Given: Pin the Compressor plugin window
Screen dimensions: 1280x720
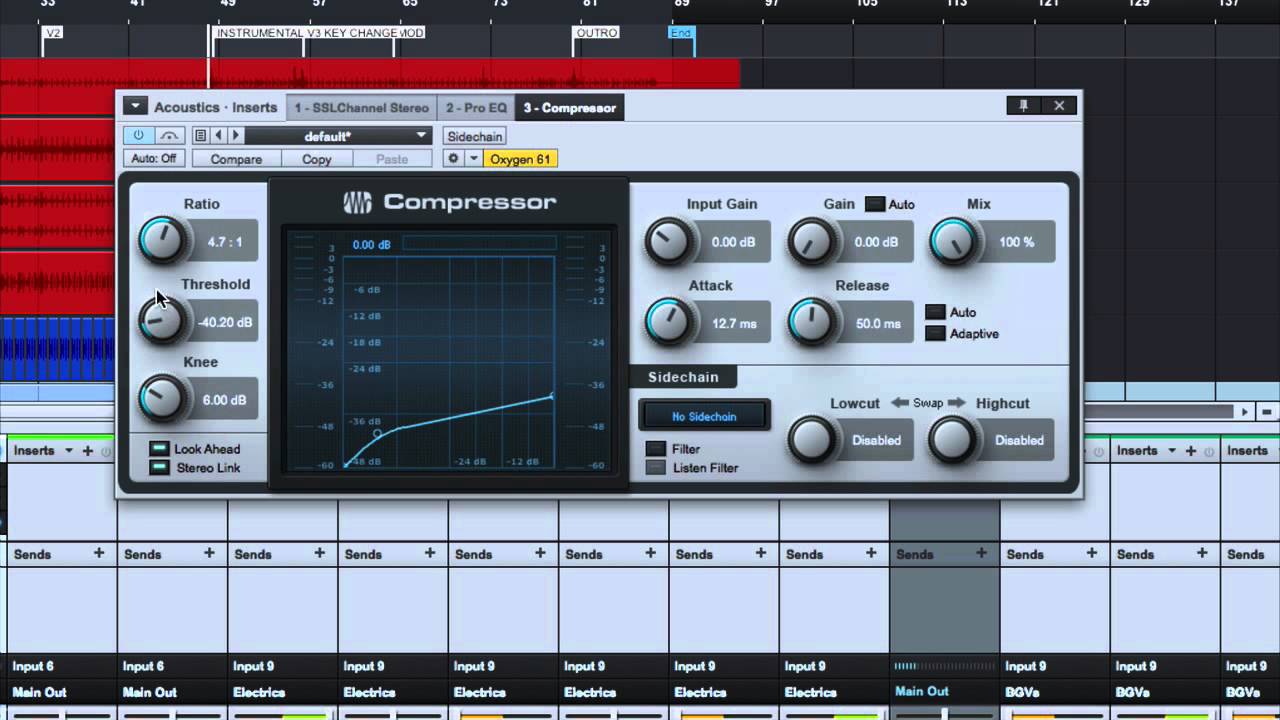Looking at the screenshot, I should point(1024,105).
